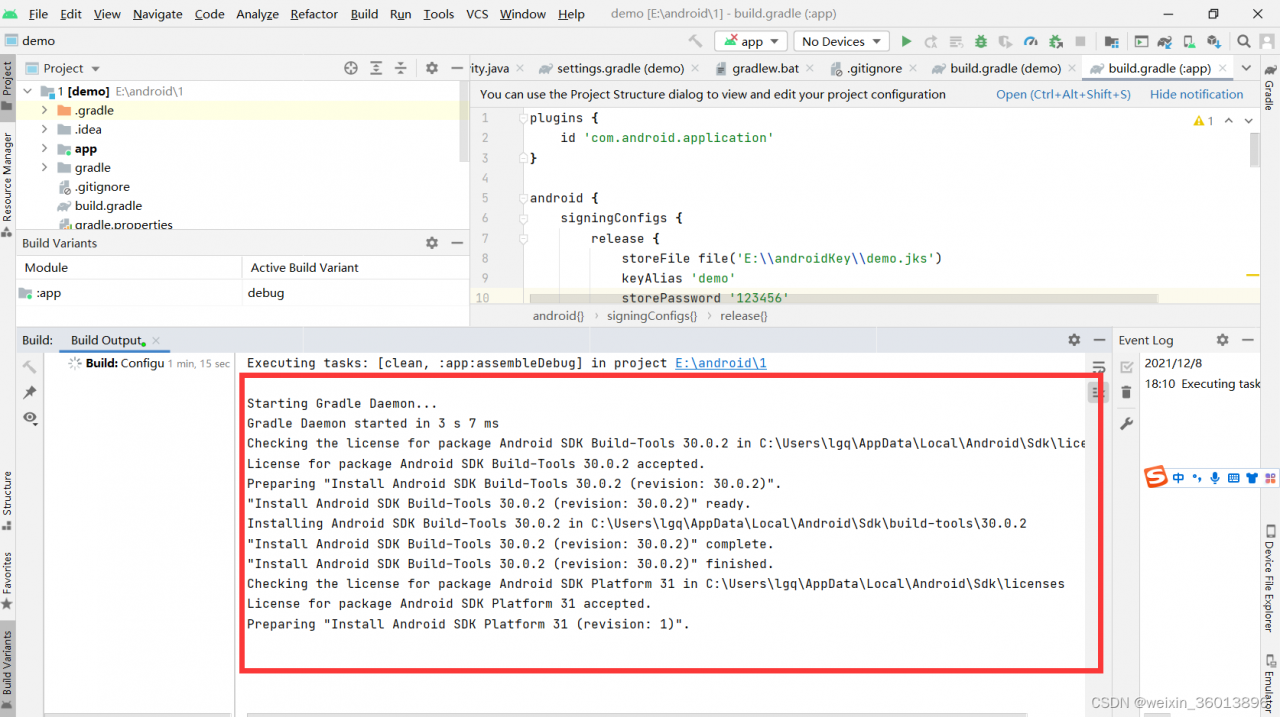This screenshot has height=717, width=1280.
Task: Click Collapse All in Project panel
Action: 401,68
